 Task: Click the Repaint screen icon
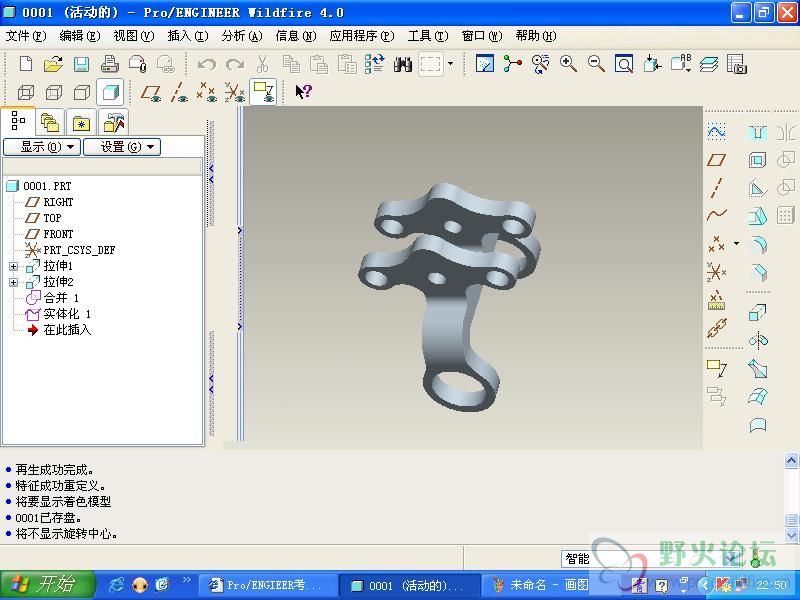[x=485, y=64]
